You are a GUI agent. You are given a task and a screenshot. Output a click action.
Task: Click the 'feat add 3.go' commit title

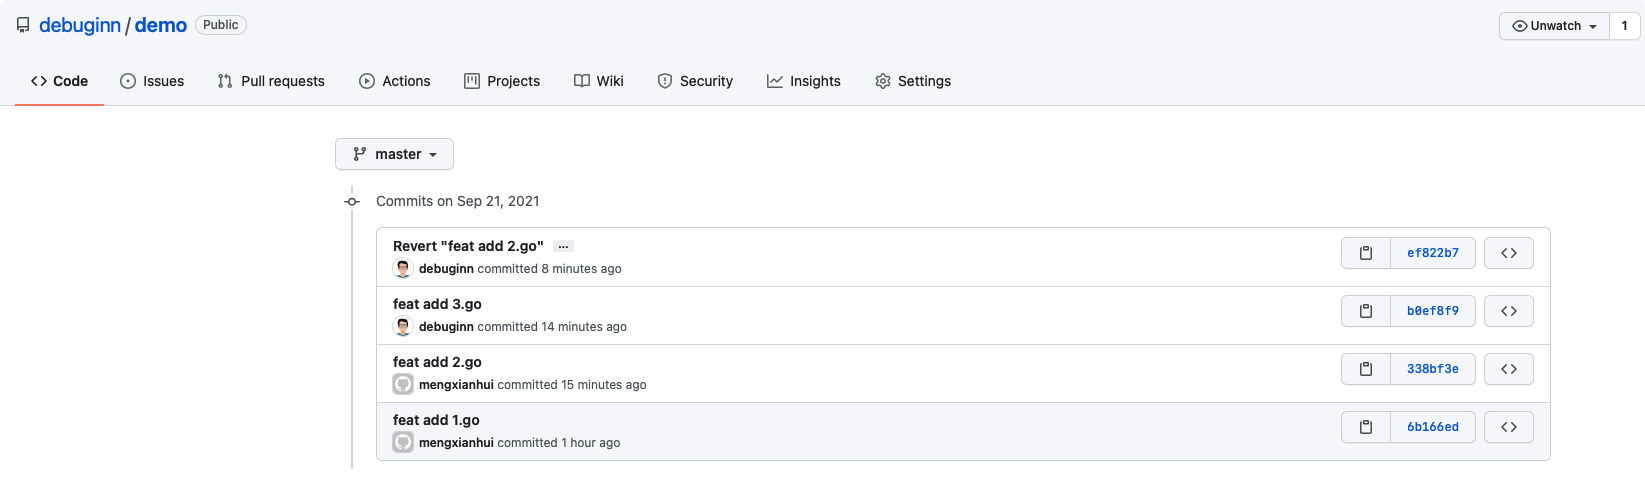(437, 304)
